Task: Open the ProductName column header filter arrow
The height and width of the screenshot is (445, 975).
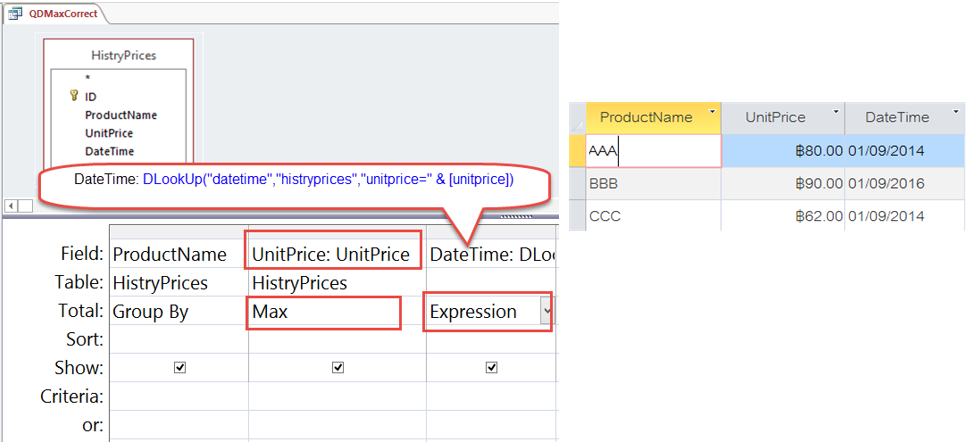Action: click(712, 111)
